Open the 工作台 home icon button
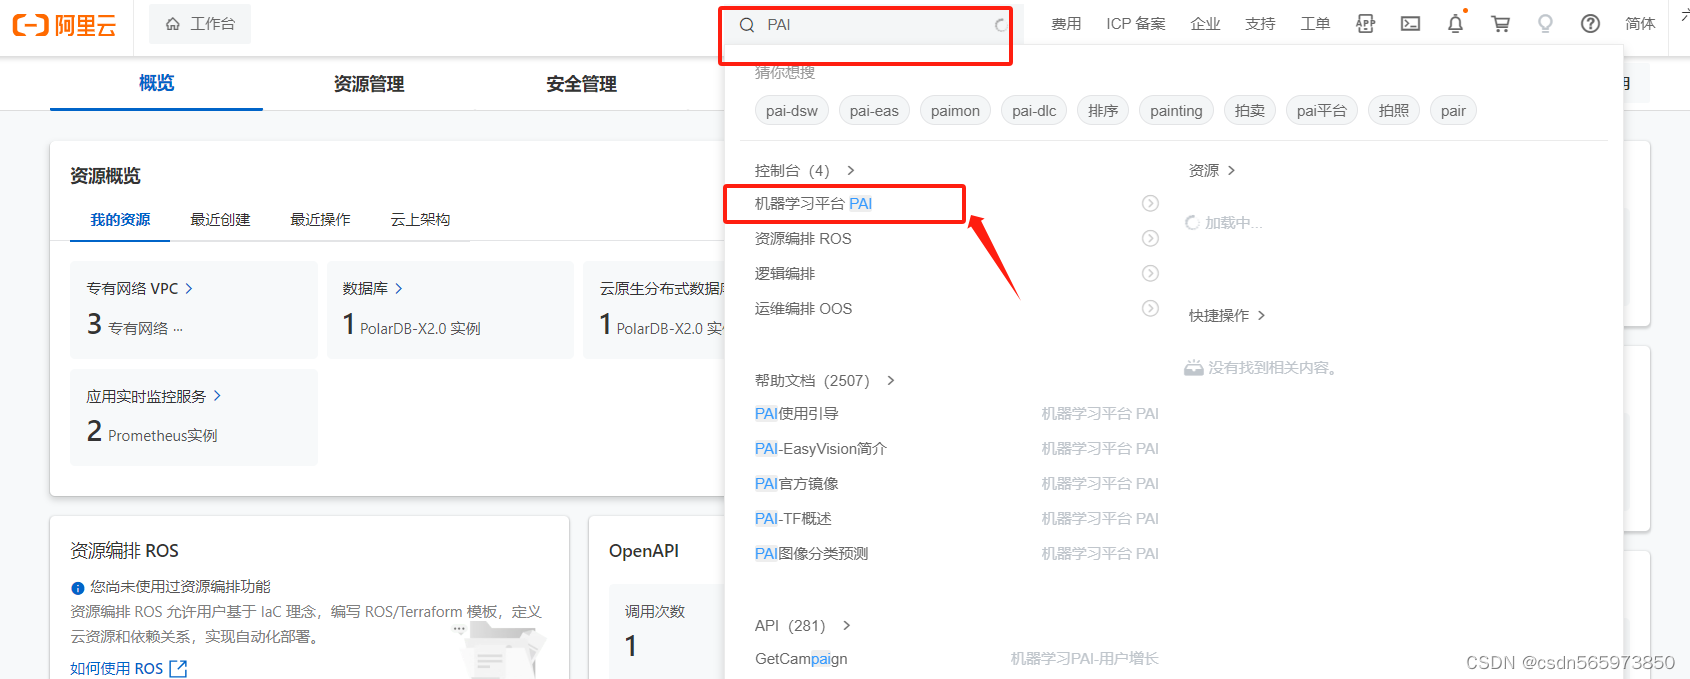1690x679 pixels. 200,24
